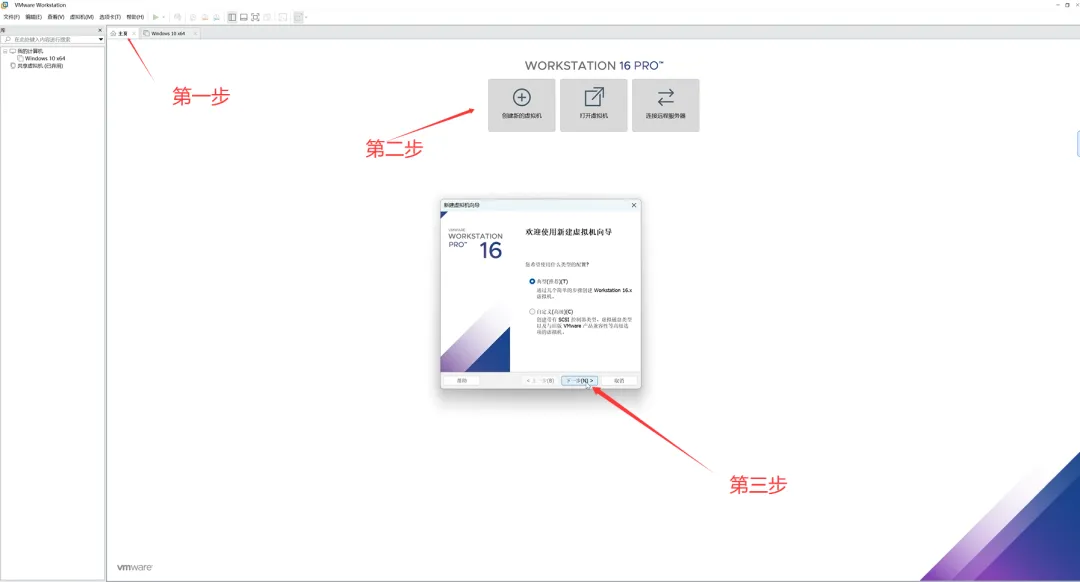Image resolution: width=1080 pixels, height=582 pixels.
Task: Close the library panel with its X
Action: [100, 30]
